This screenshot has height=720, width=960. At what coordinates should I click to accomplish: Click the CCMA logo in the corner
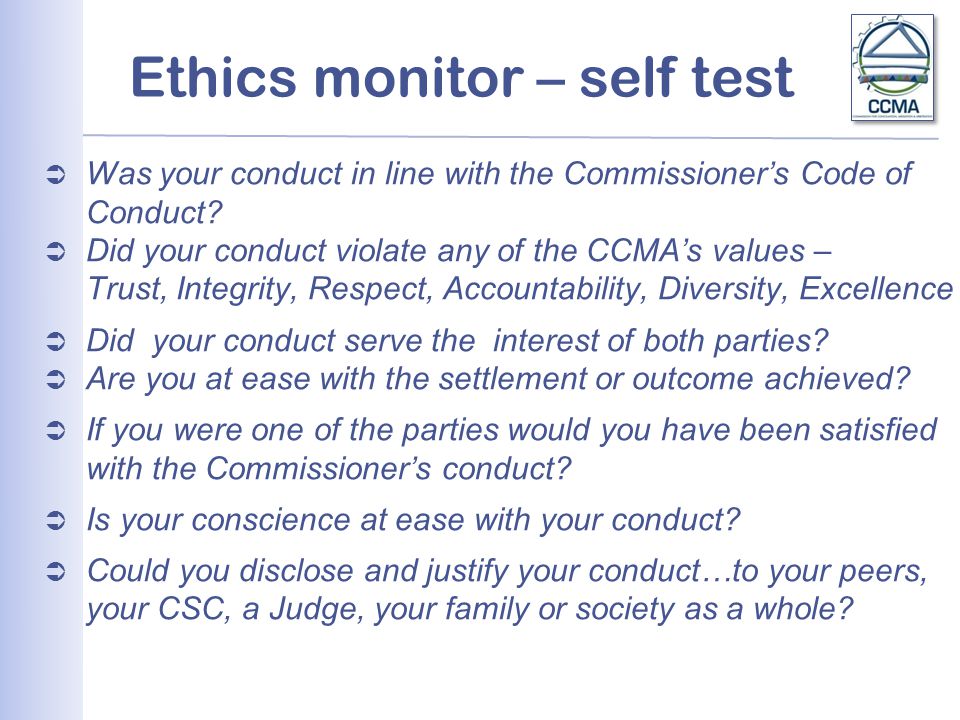pyautogui.click(x=893, y=67)
